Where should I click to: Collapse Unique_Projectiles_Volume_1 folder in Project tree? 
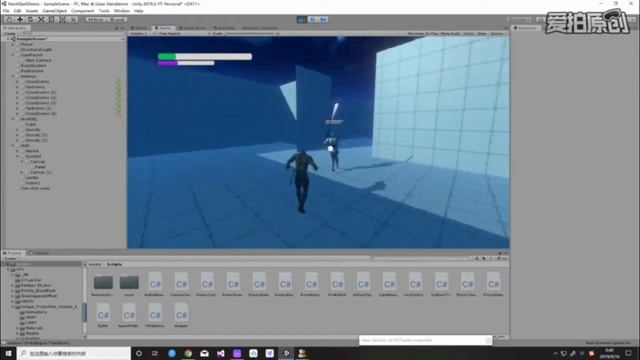[13, 307]
